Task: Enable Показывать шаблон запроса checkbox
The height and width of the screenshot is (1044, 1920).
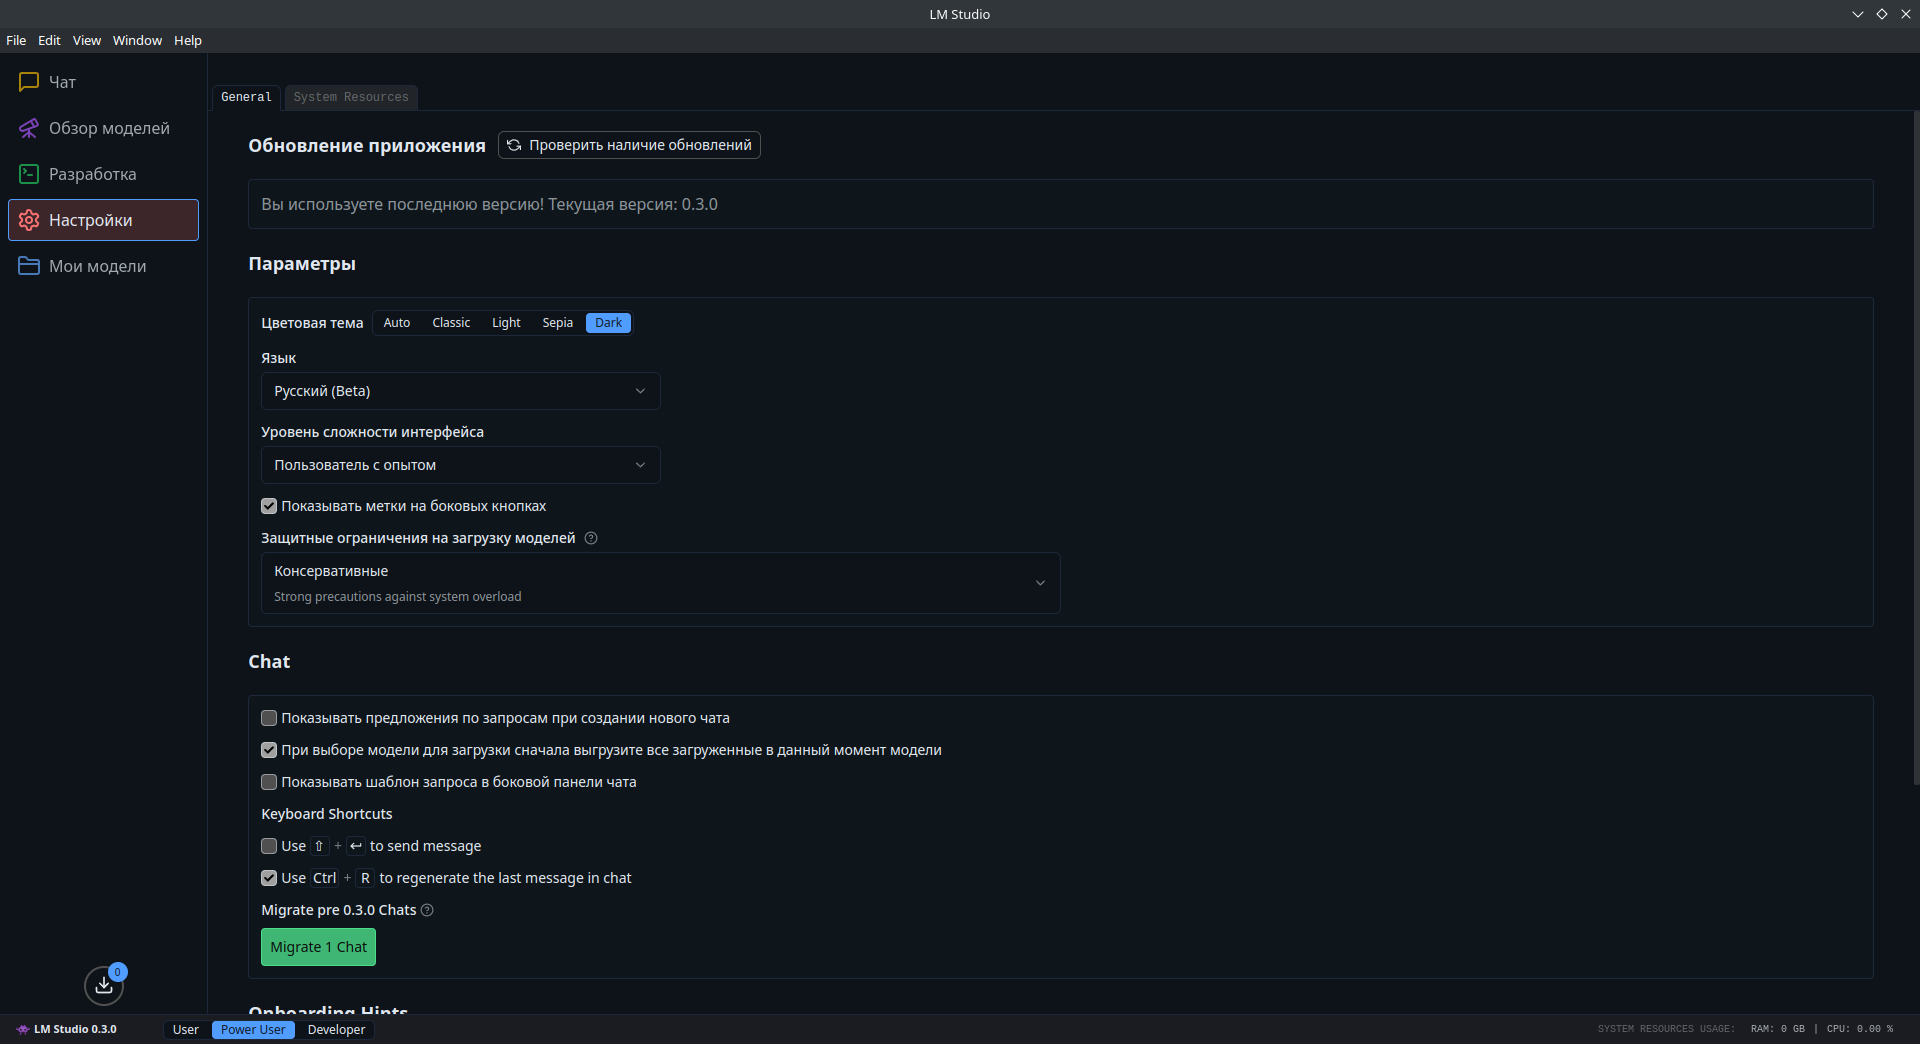Action: point(269,782)
